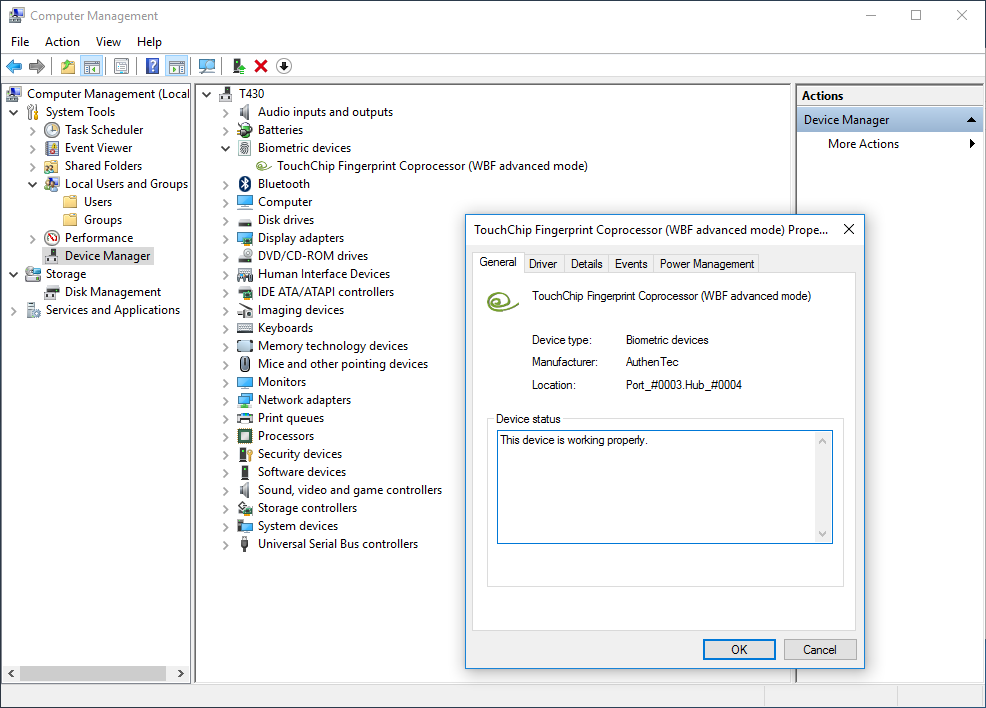Select Device Manager in the console tree

point(108,256)
